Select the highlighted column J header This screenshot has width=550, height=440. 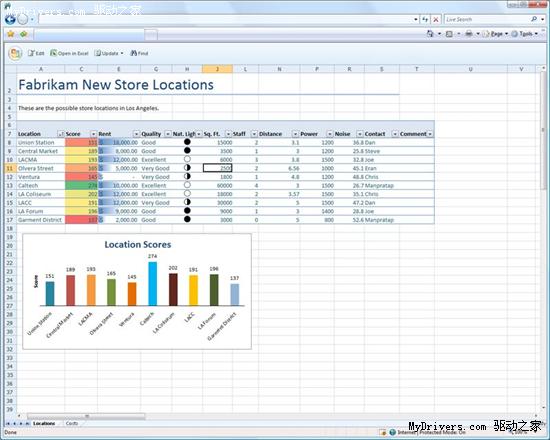pos(217,69)
